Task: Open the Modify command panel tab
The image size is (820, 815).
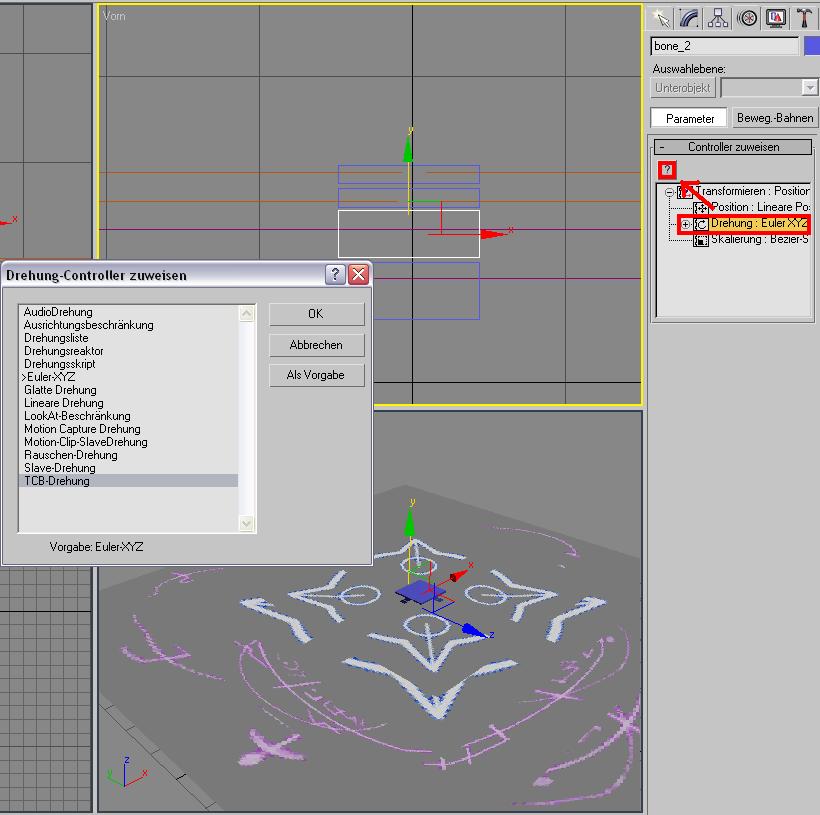Action: [689, 19]
